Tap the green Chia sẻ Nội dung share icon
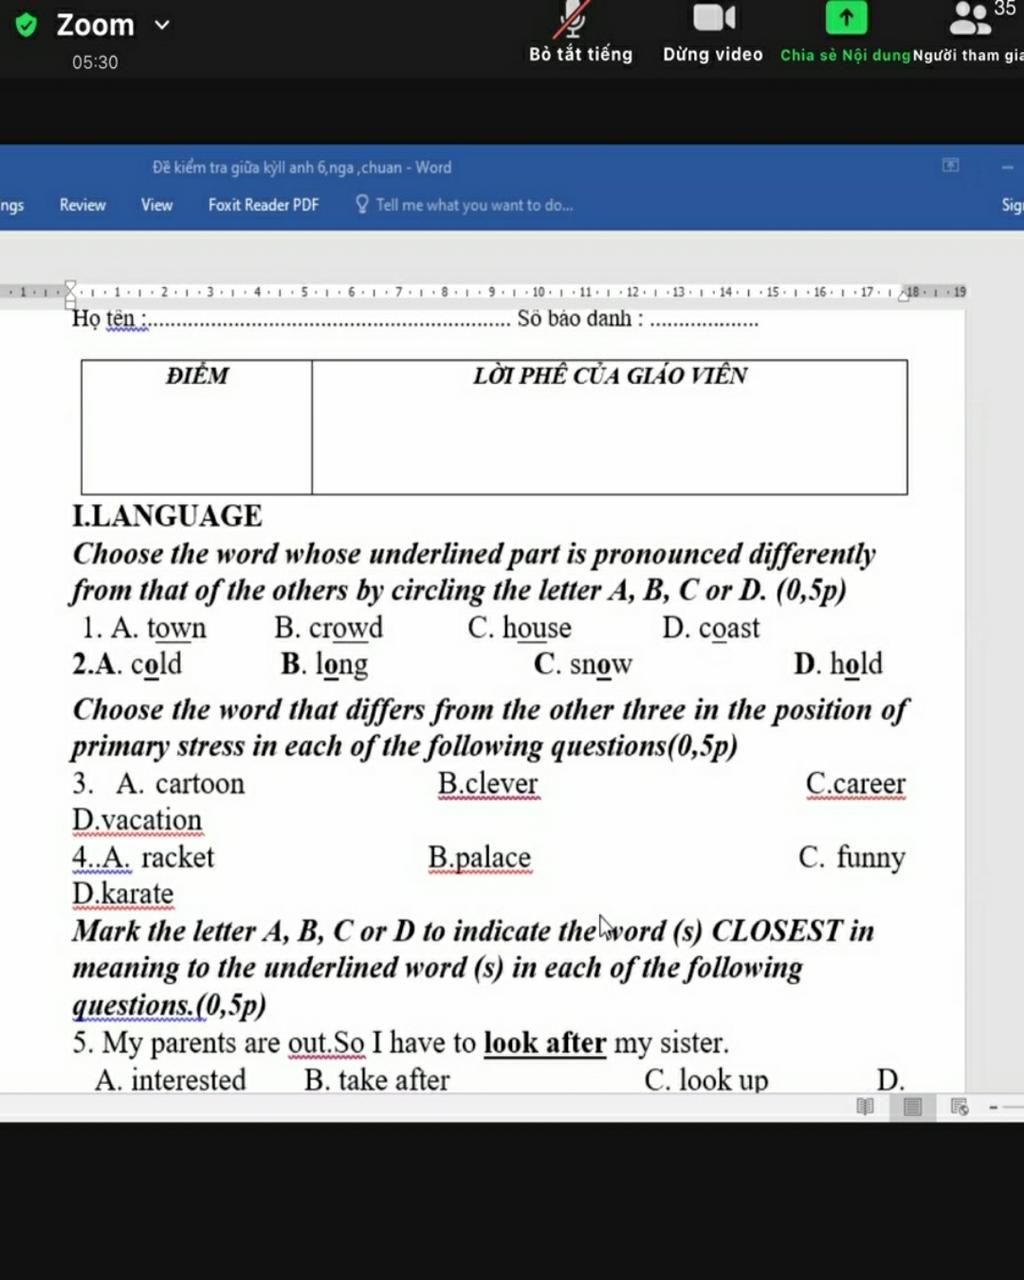 tap(846, 17)
